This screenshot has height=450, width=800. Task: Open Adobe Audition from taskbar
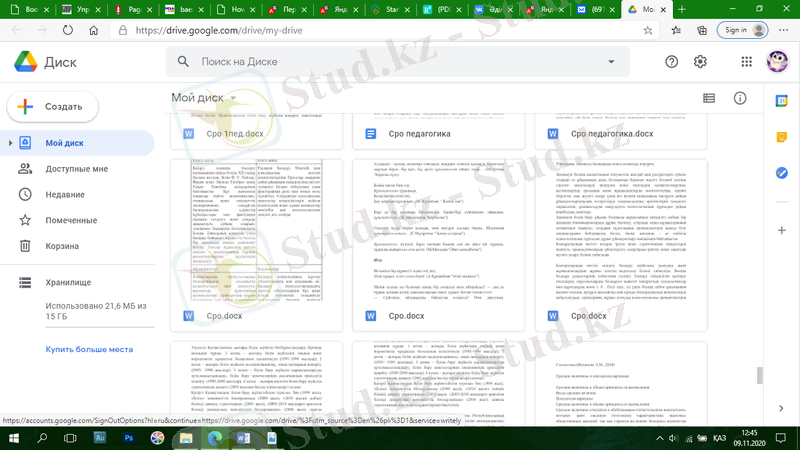point(99,438)
